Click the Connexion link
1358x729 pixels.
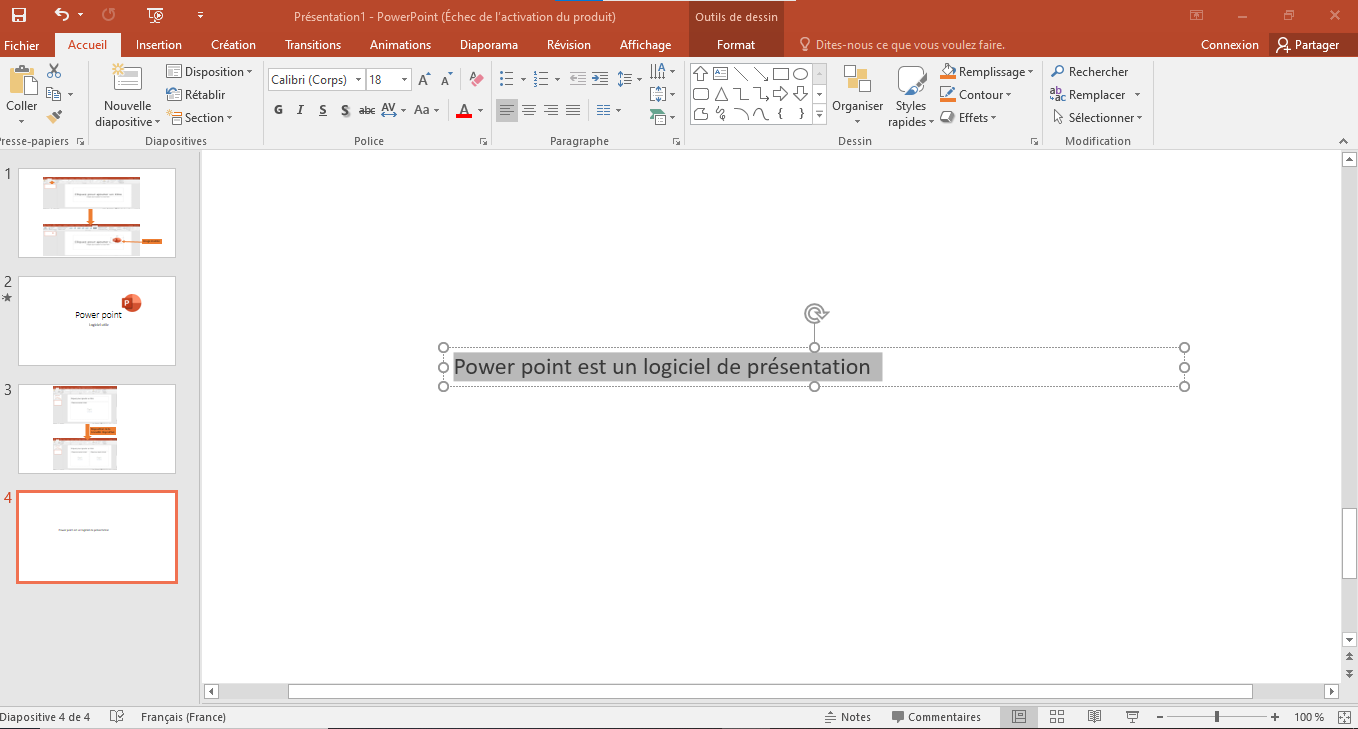point(1230,45)
